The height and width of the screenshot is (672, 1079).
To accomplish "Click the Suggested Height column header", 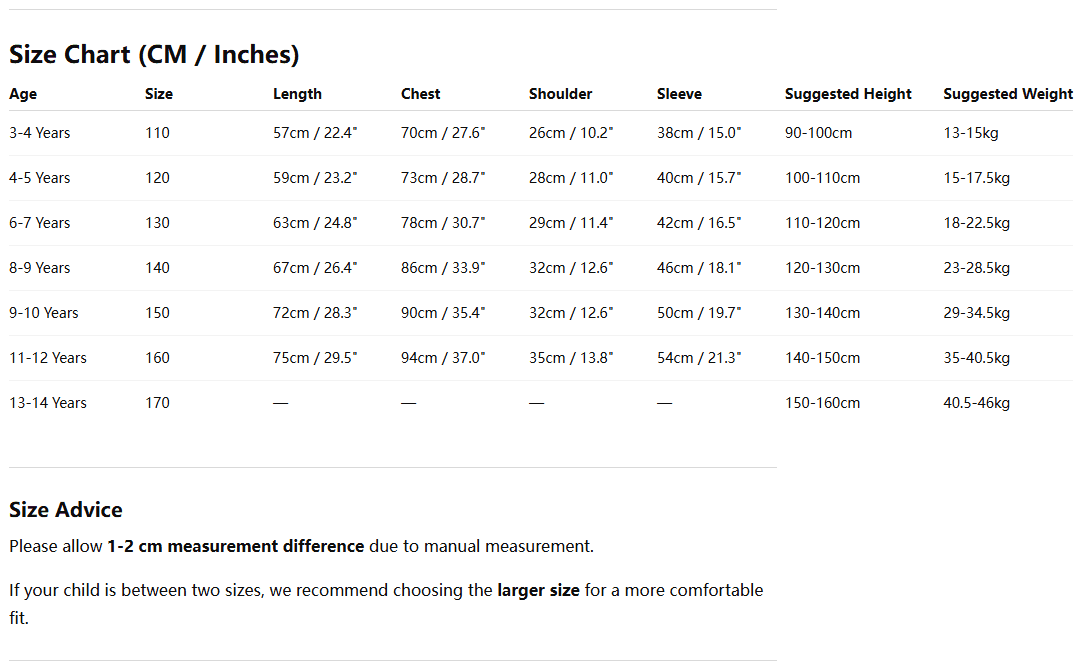I will click(x=848, y=94).
